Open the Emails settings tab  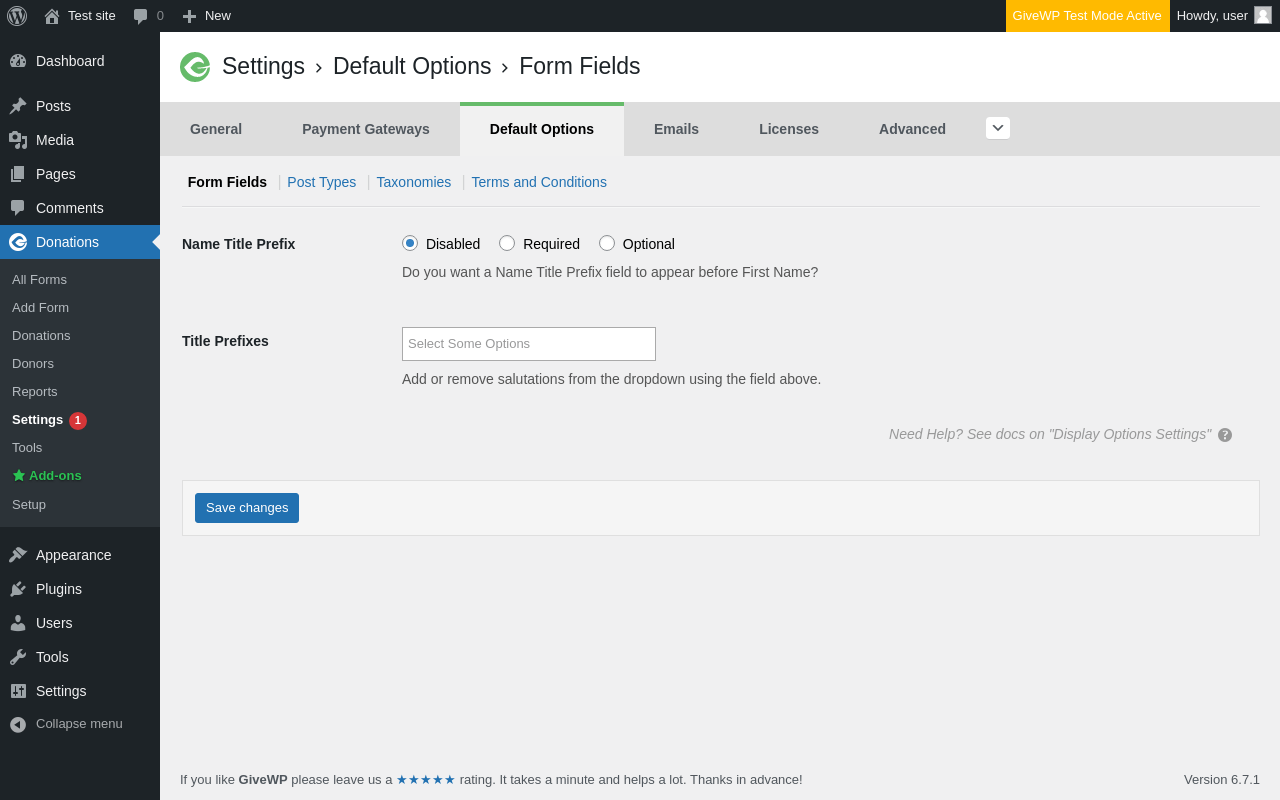676,129
